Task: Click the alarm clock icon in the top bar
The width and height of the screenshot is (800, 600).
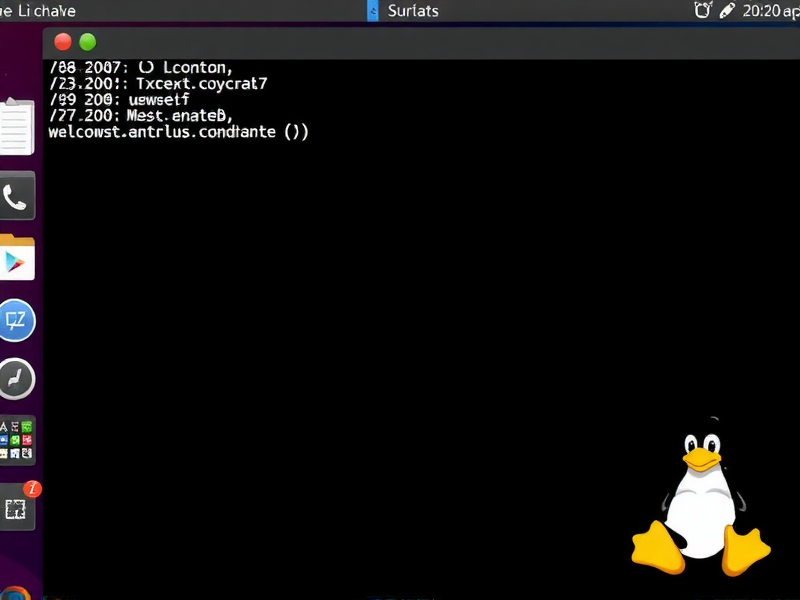Action: point(704,10)
